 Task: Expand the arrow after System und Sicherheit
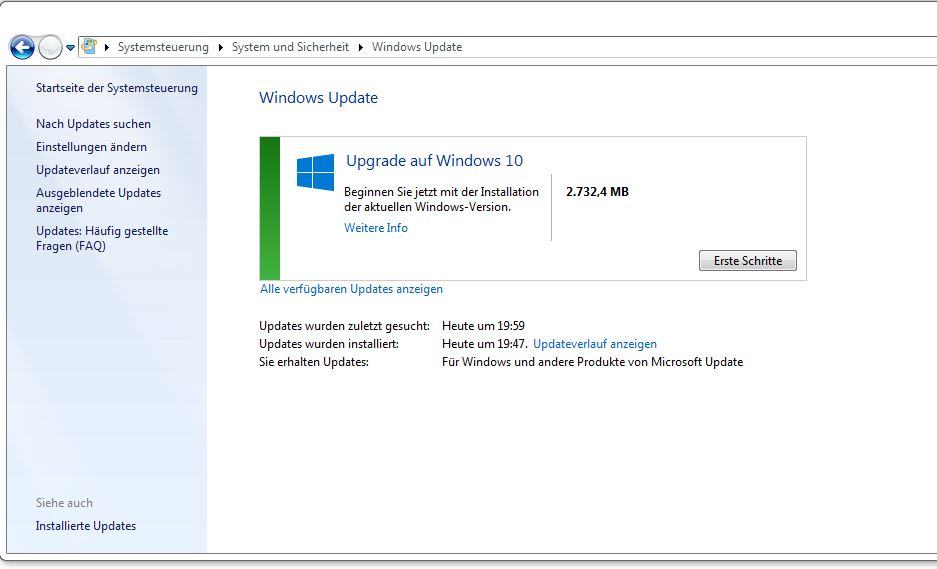pyautogui.click(x=361, y=47)
